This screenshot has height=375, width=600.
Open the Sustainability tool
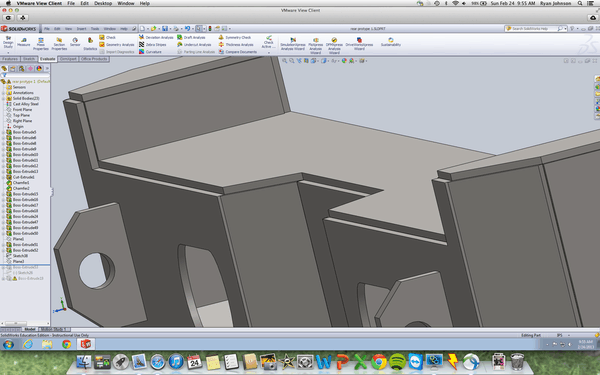pos(391,42)
